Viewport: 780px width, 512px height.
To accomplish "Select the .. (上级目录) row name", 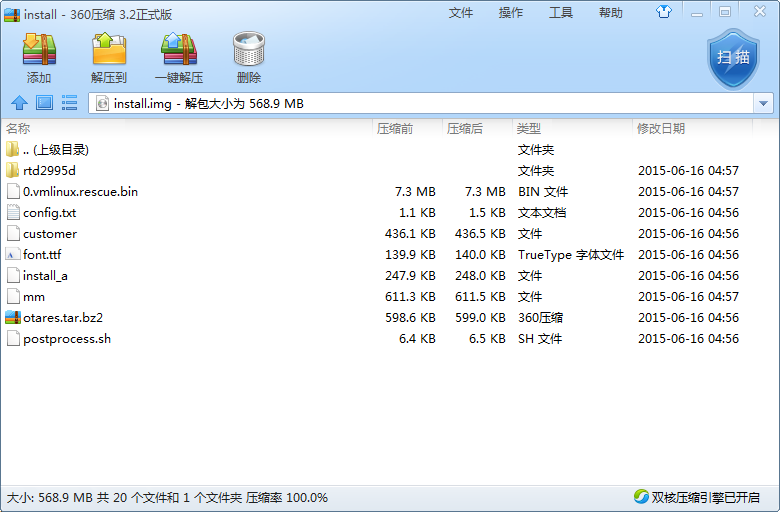I will click(x=56, y=150).
